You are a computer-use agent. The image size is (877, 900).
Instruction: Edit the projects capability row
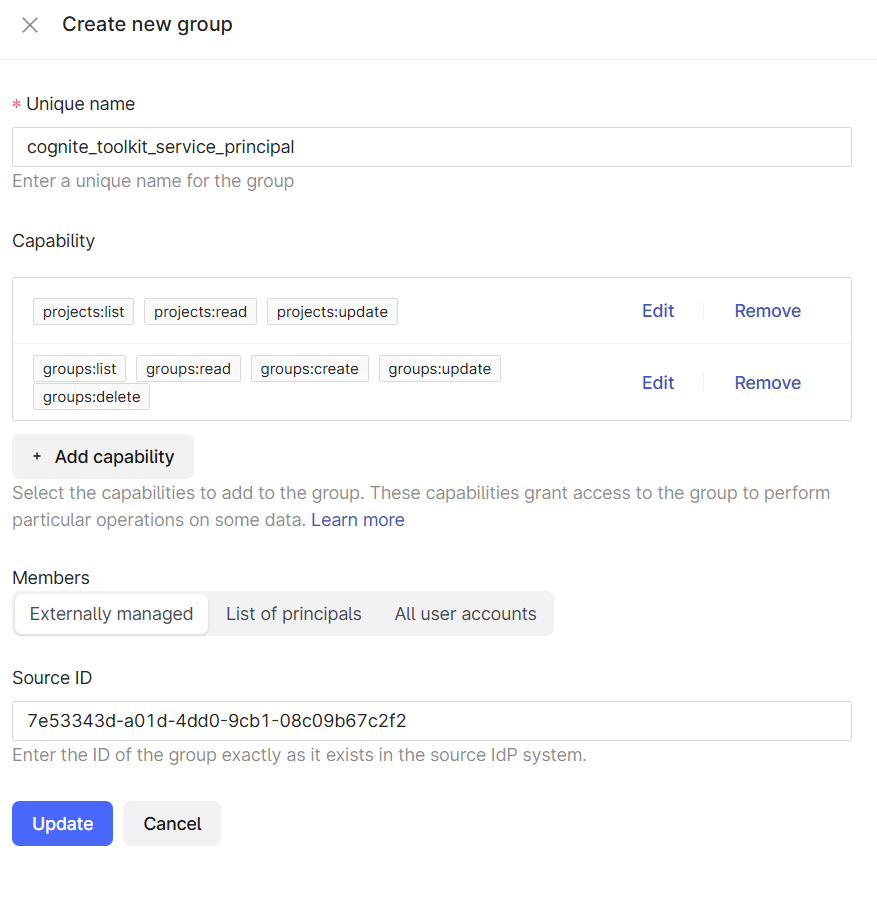pyautogui.click(x=658, y=311)
